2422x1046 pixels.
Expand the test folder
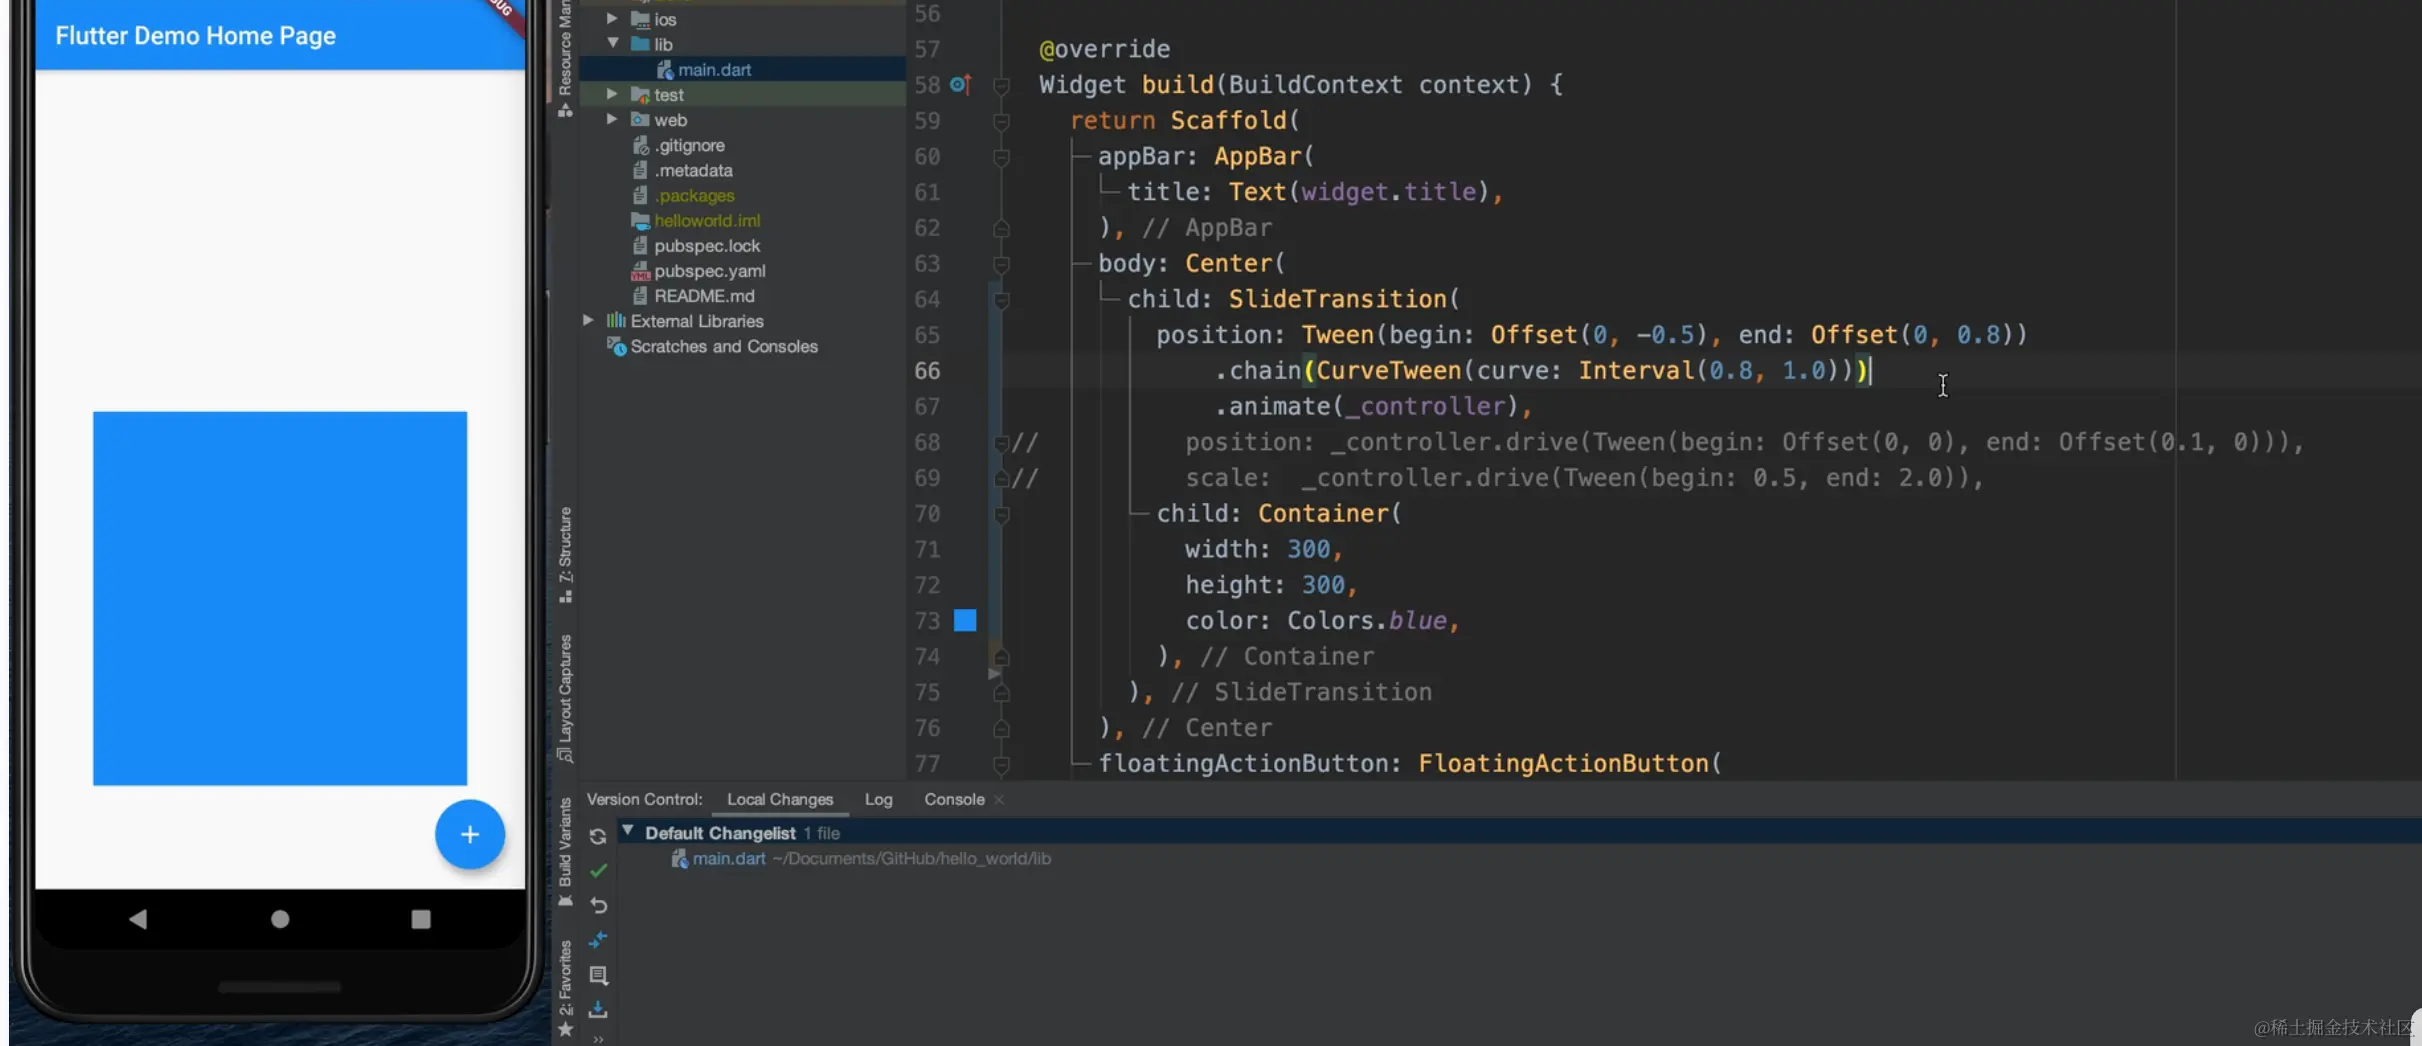[612, 94]
